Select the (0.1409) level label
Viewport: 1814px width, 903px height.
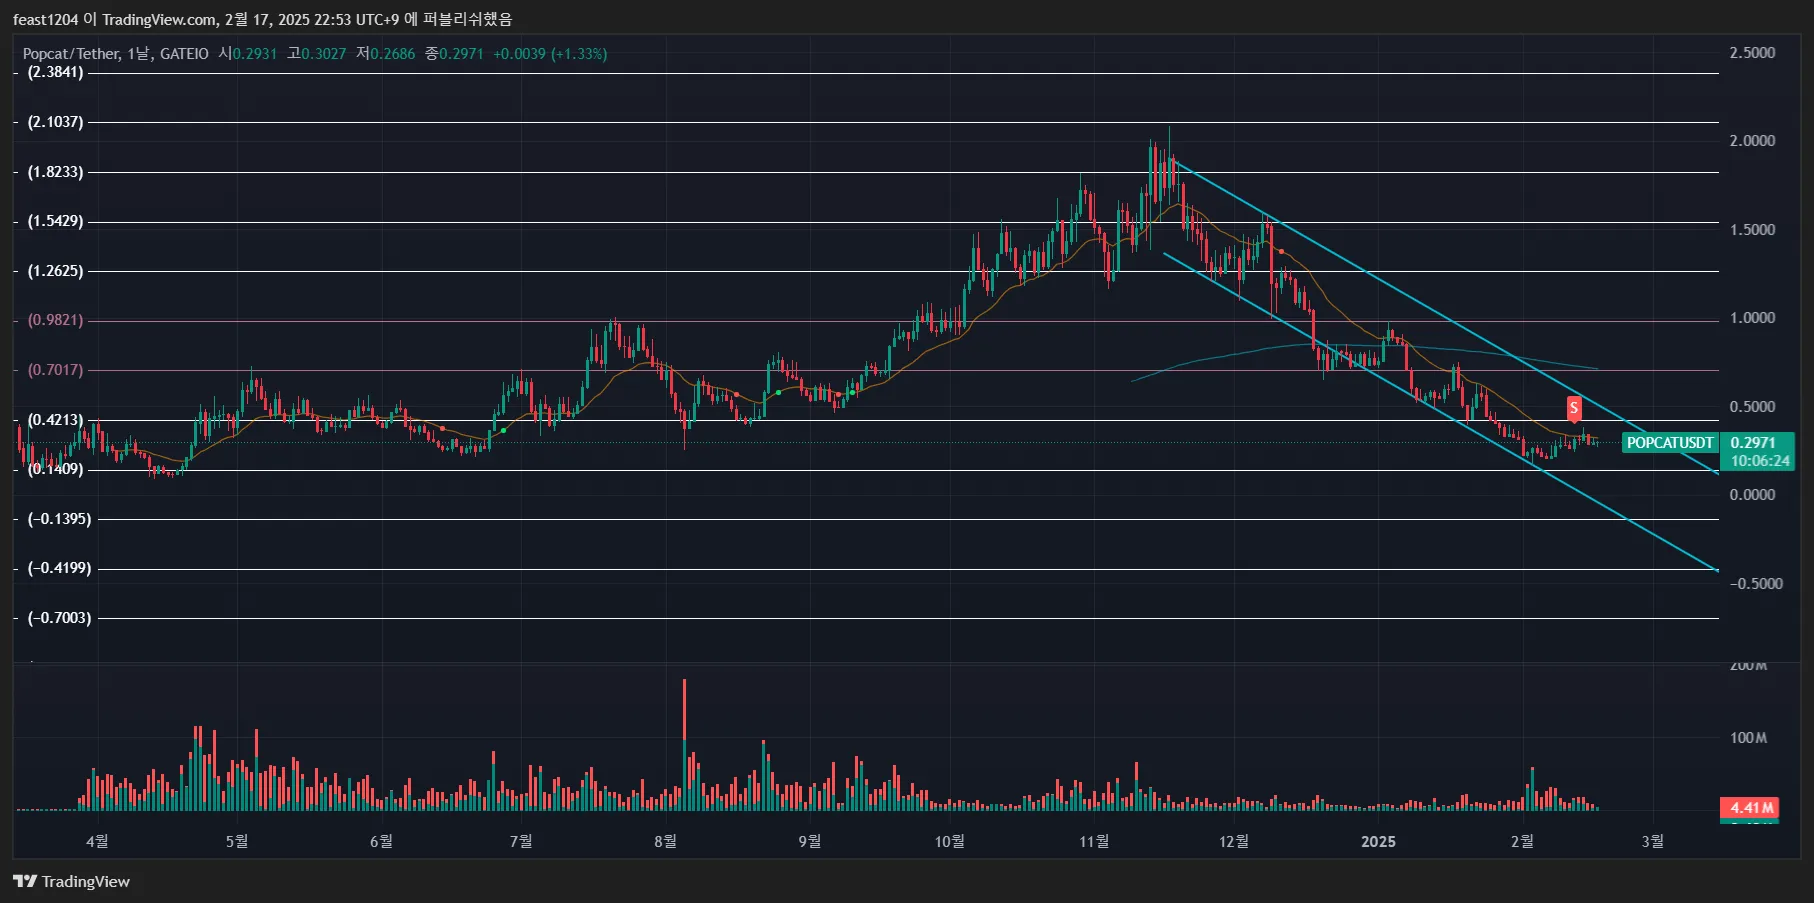(55, 469)
